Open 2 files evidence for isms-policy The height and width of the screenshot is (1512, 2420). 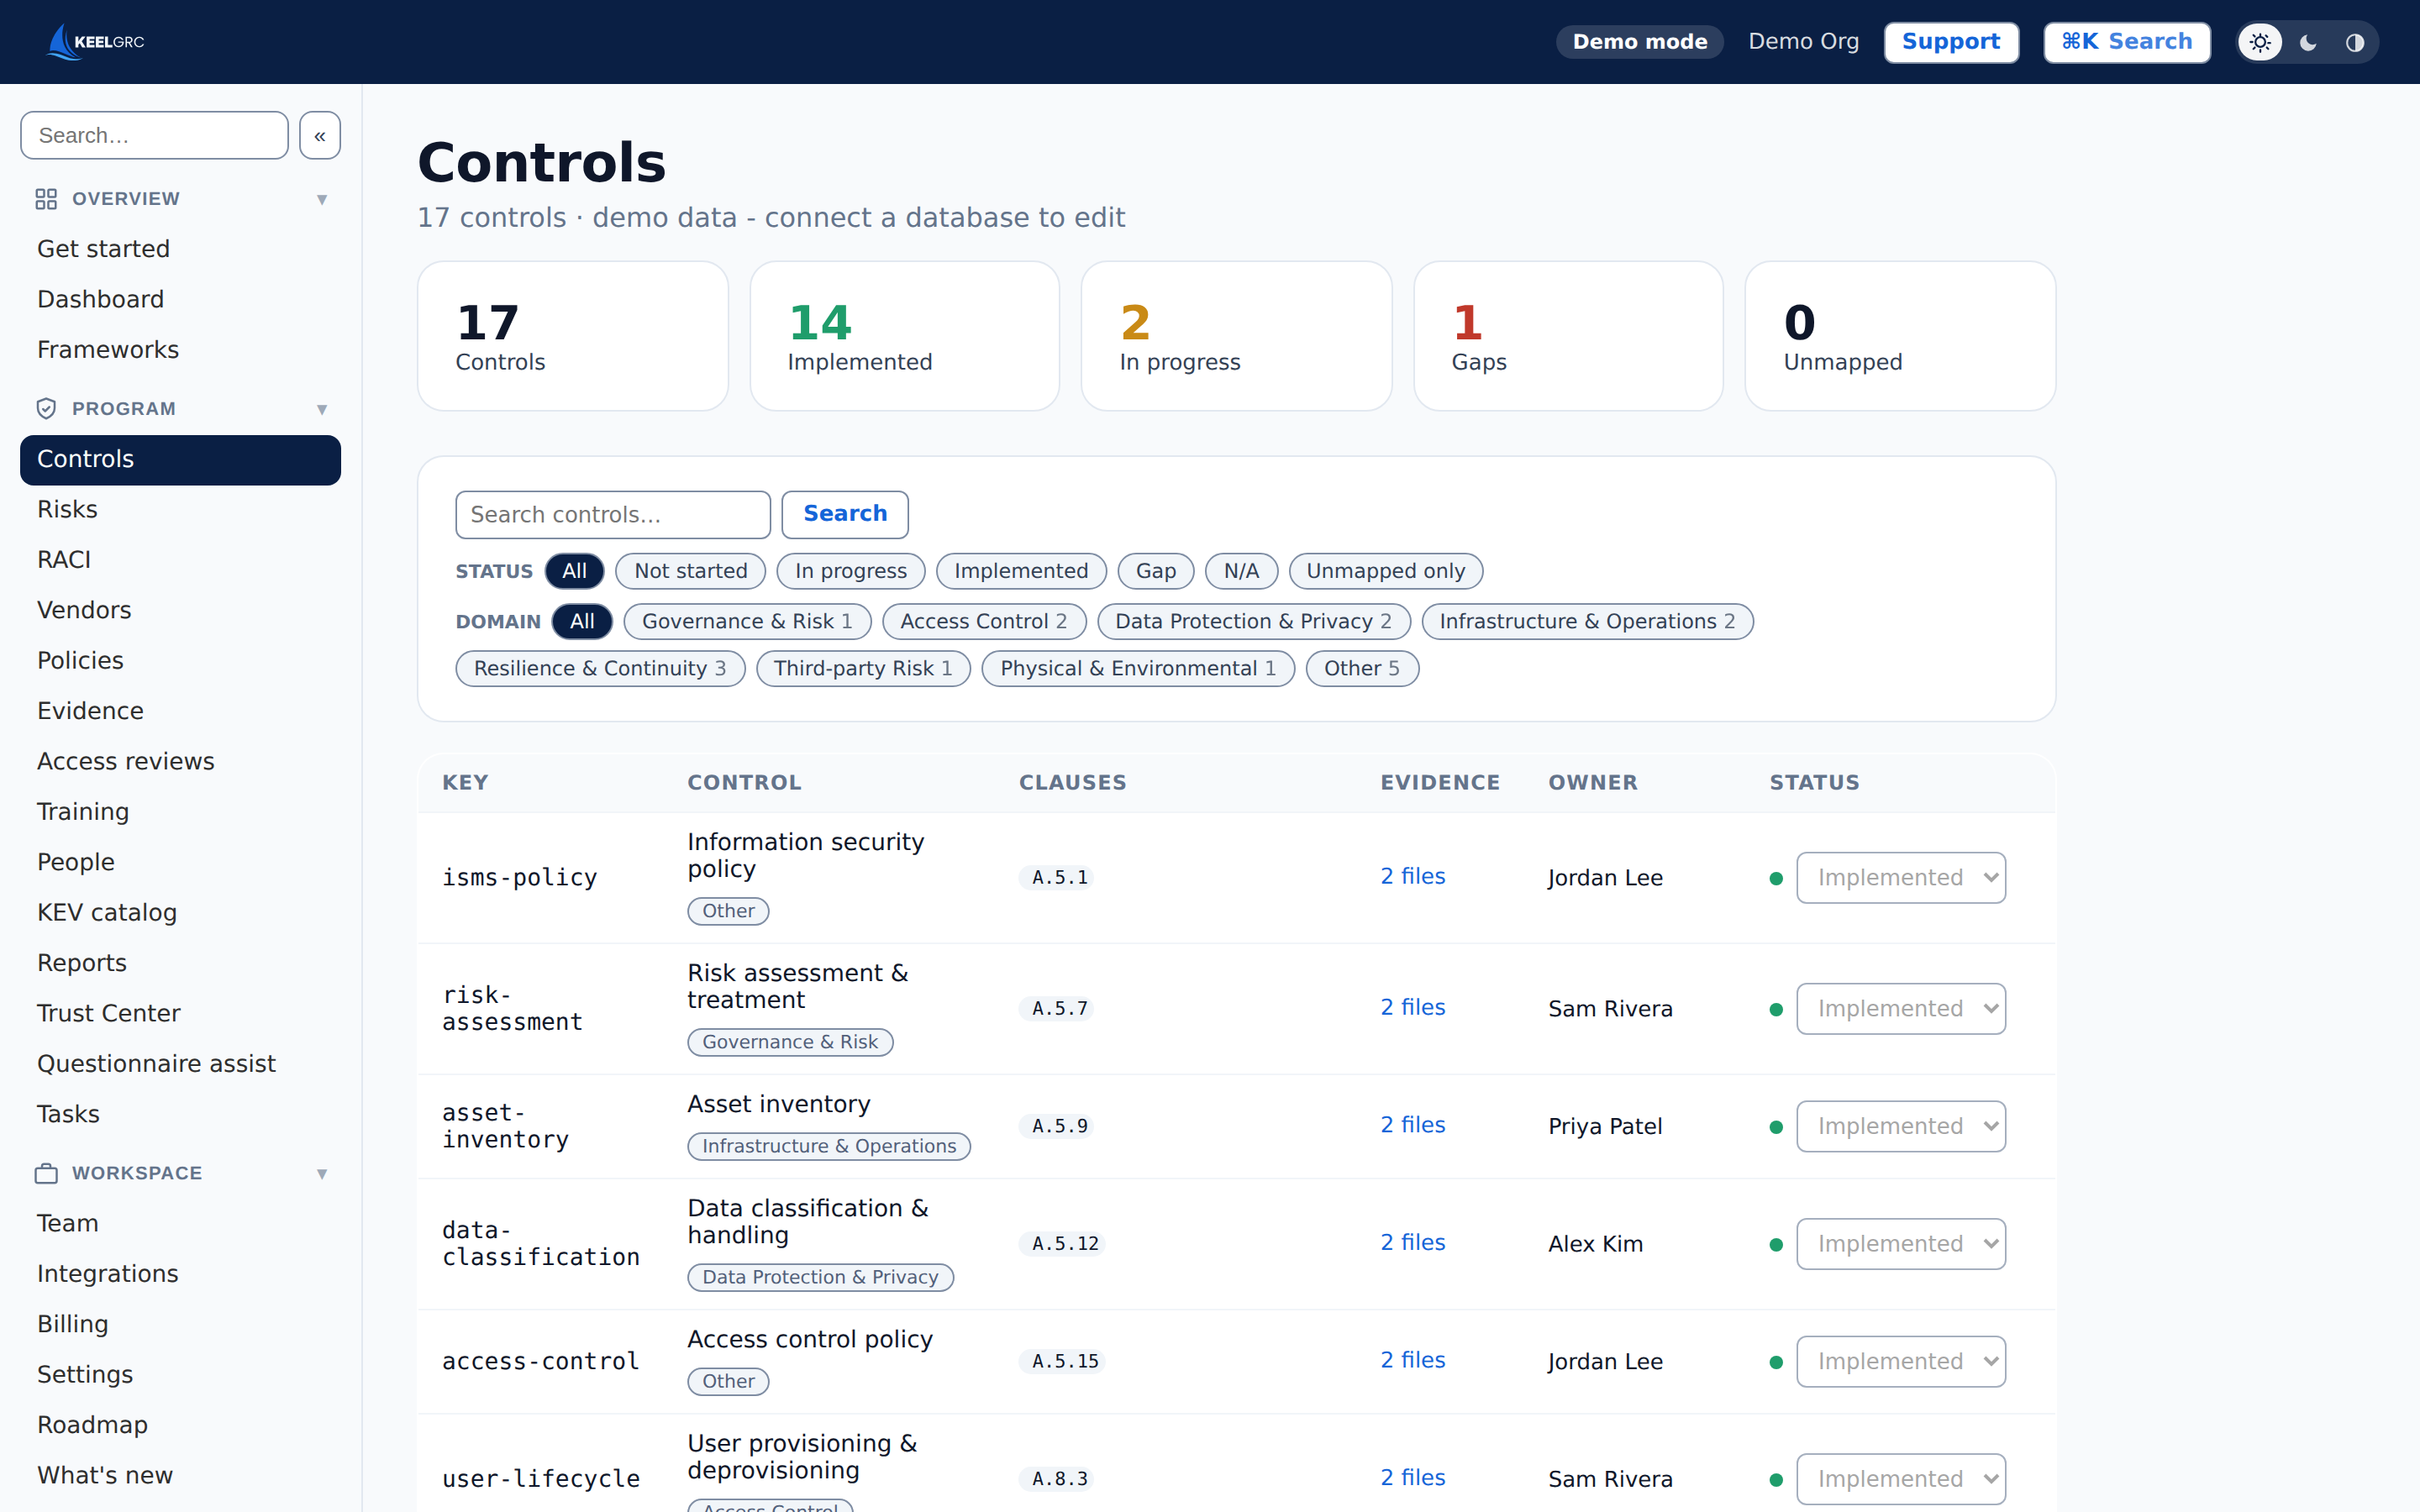click(1413, 876)
